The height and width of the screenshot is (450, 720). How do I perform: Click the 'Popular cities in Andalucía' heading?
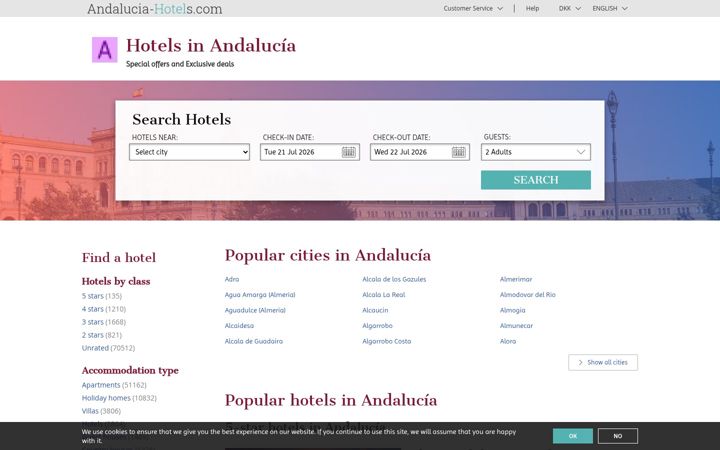click(x=328, y=255)
